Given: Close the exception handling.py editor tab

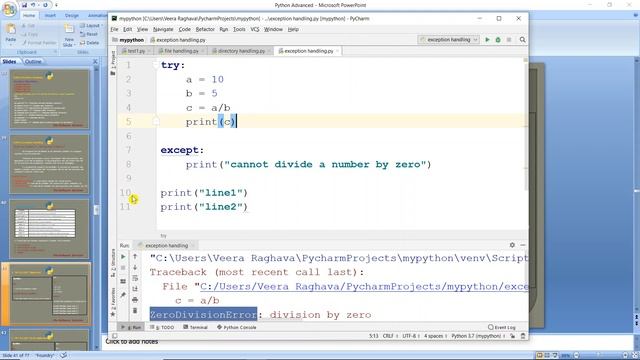Looking at the screenshot, I should (337, 51).
